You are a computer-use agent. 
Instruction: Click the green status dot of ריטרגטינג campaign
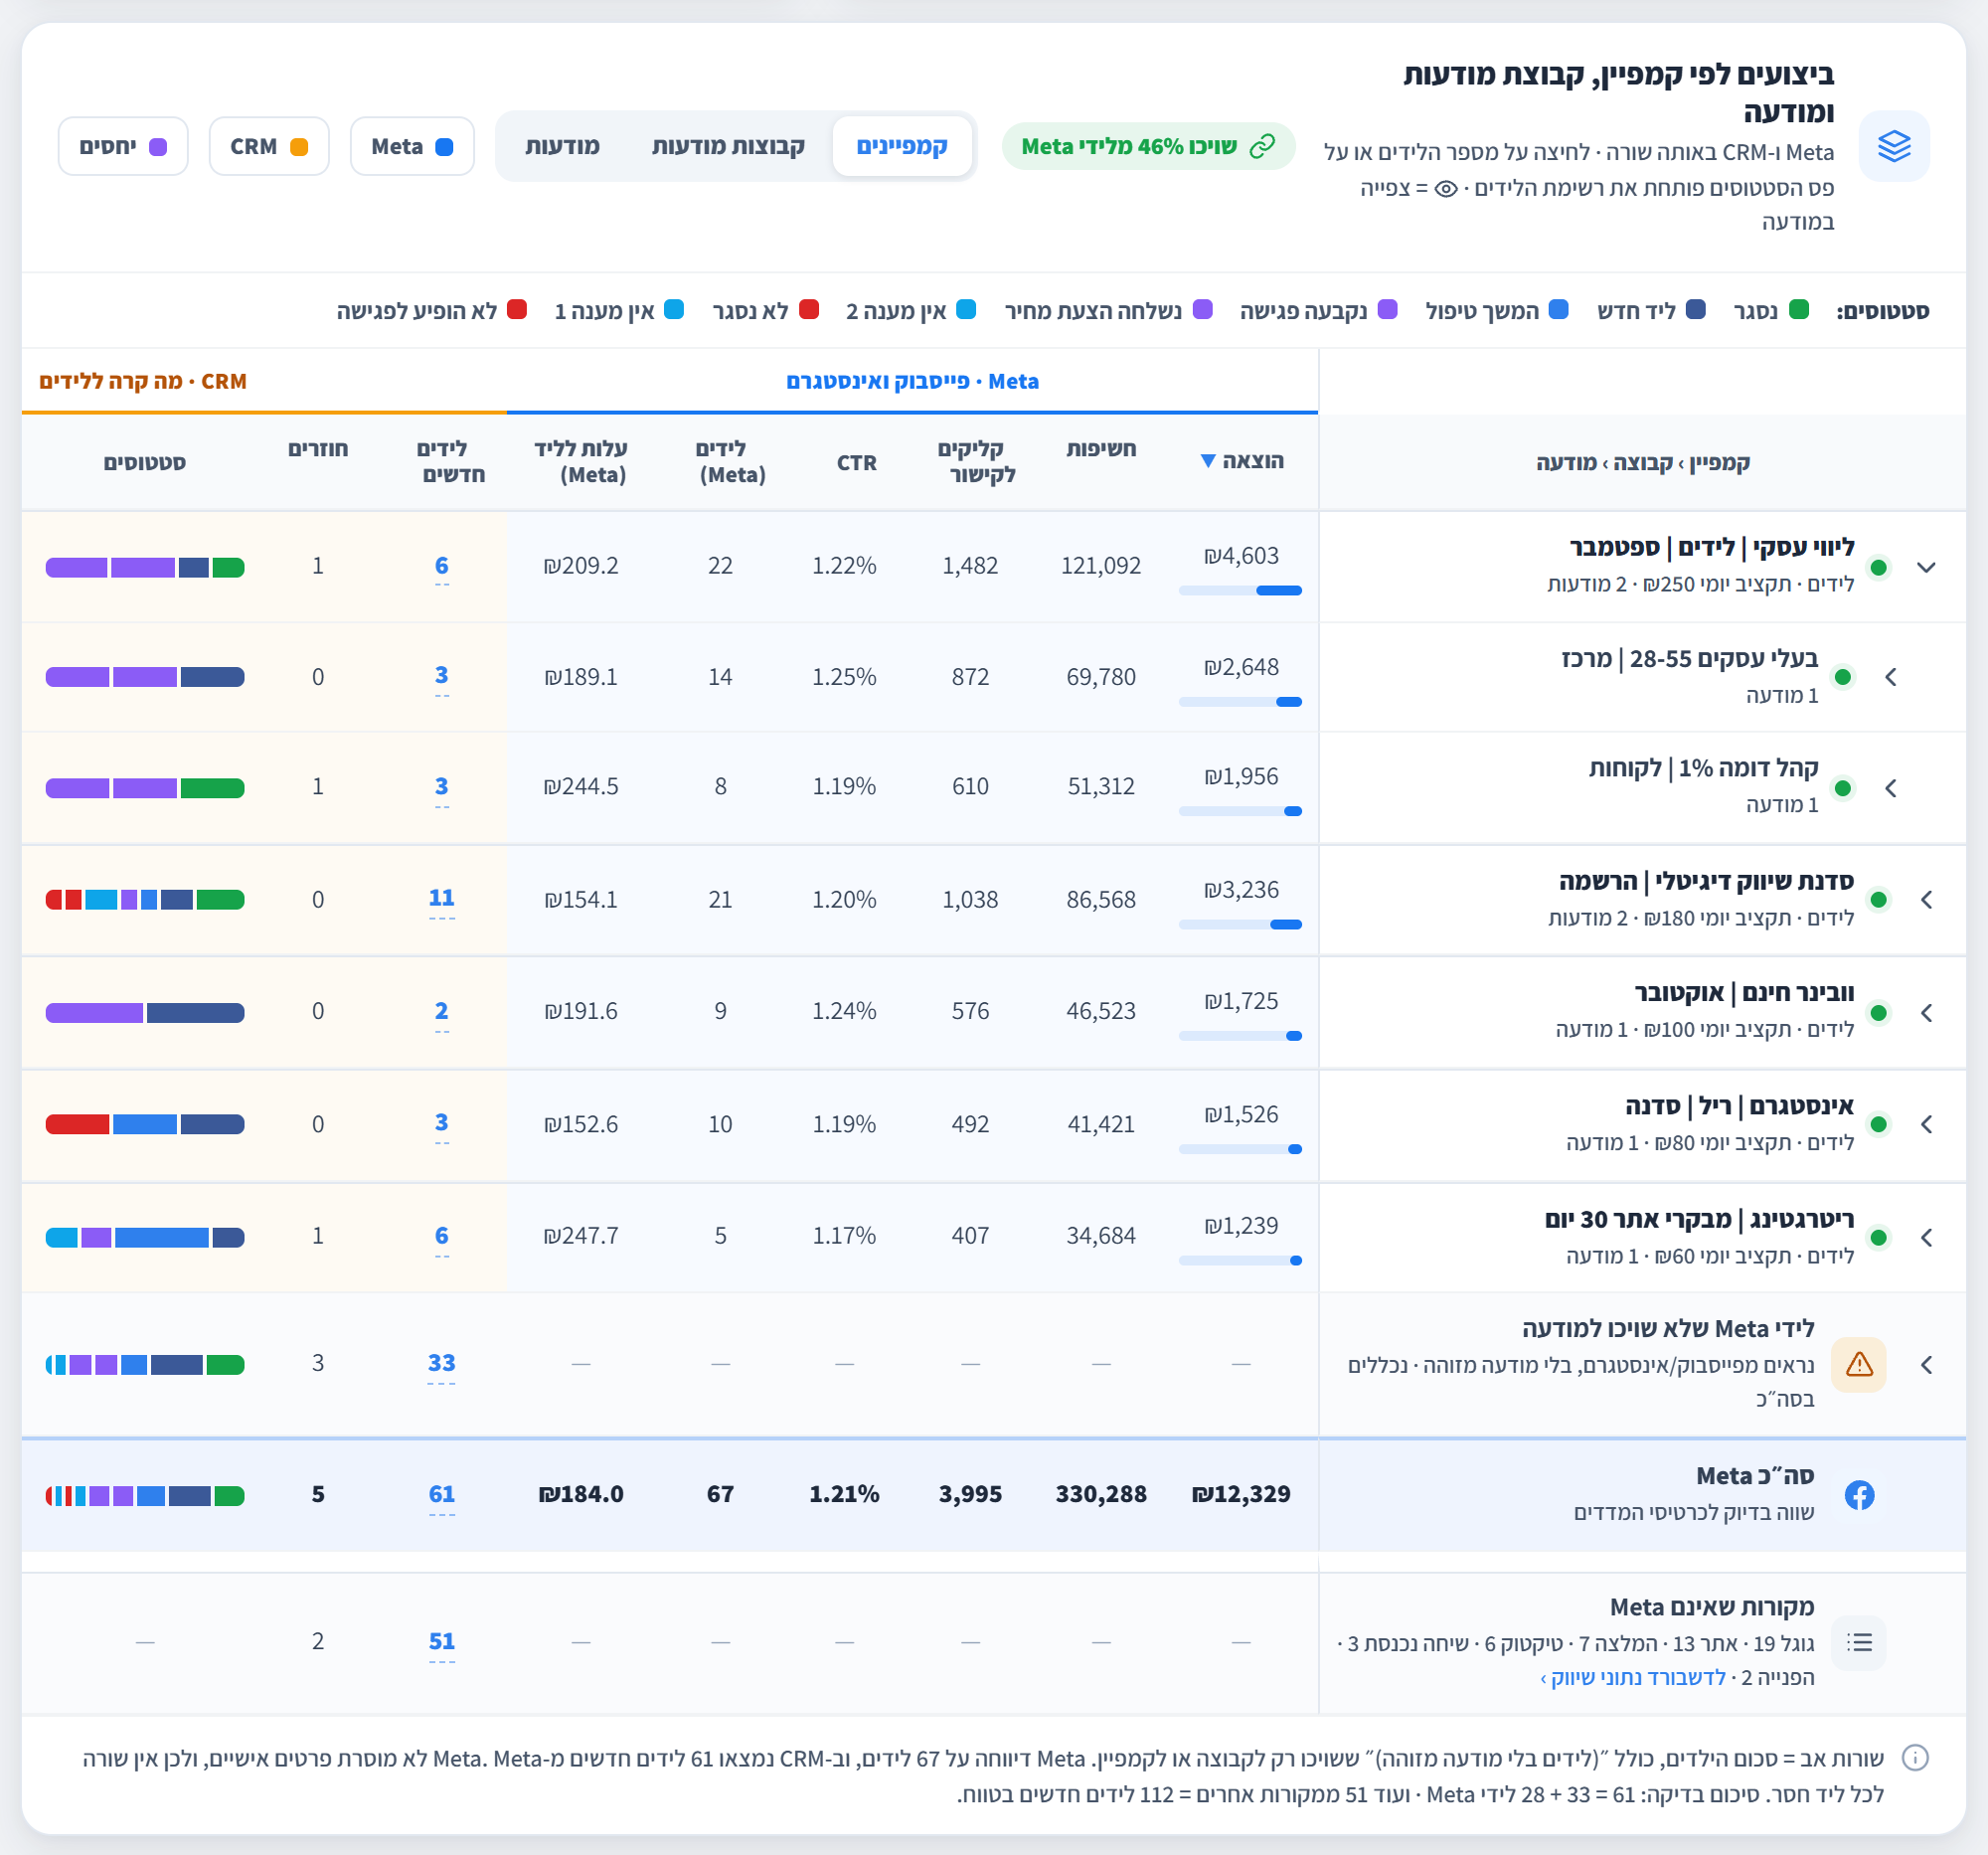click(x=1878, y=1237)
